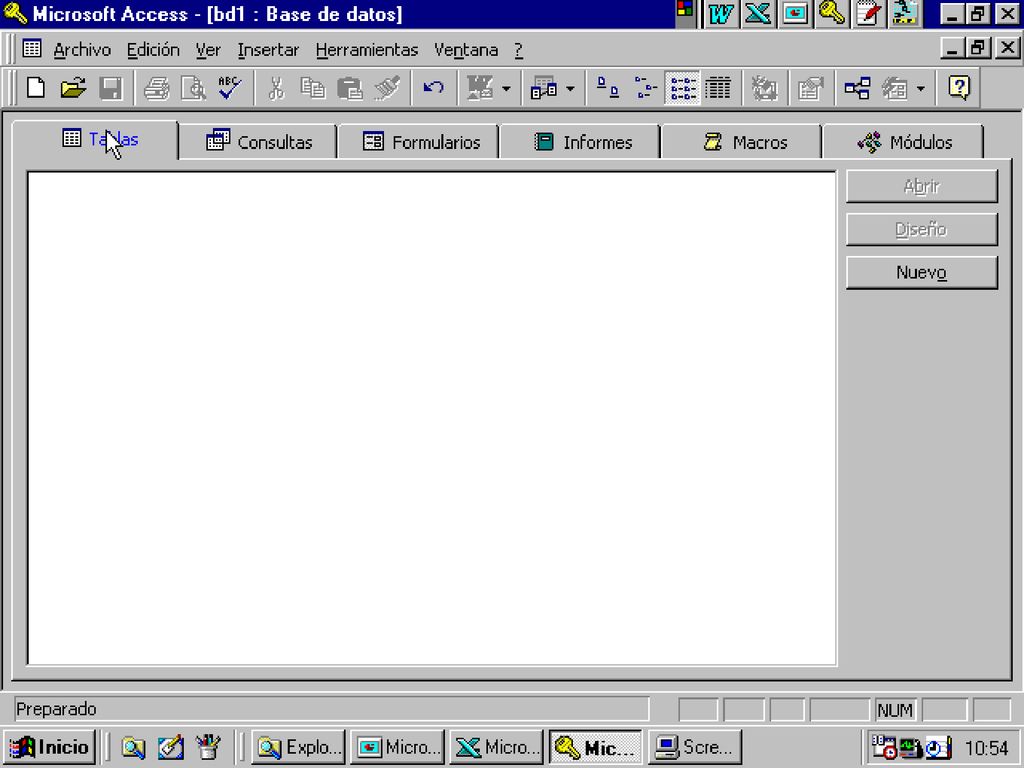1024x768 pixels.
Task: Click the New Object toolbar icon
Action: click(x=895, y=88)
